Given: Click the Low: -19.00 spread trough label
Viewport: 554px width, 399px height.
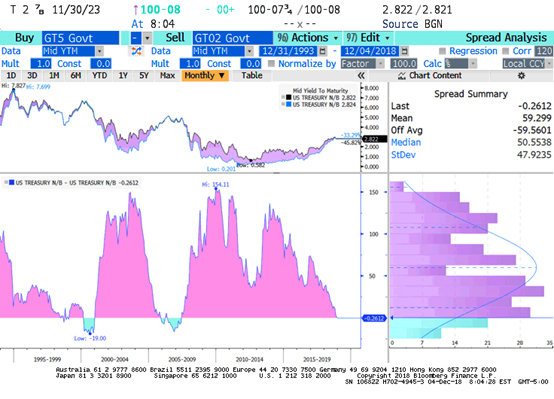Looking at the screenshot, I should pyautogui.click(x=90, y=339).
